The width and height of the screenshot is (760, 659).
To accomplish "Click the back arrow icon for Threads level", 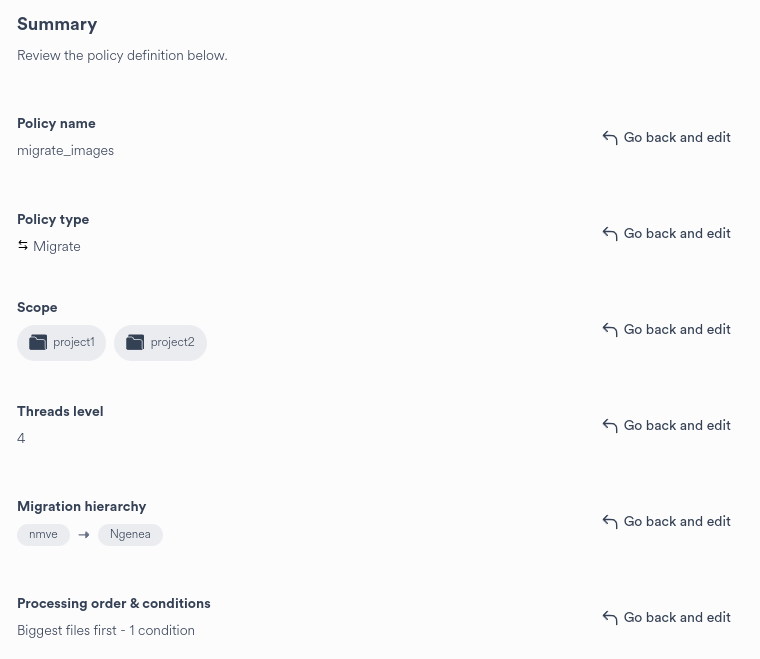I will 610,426.
